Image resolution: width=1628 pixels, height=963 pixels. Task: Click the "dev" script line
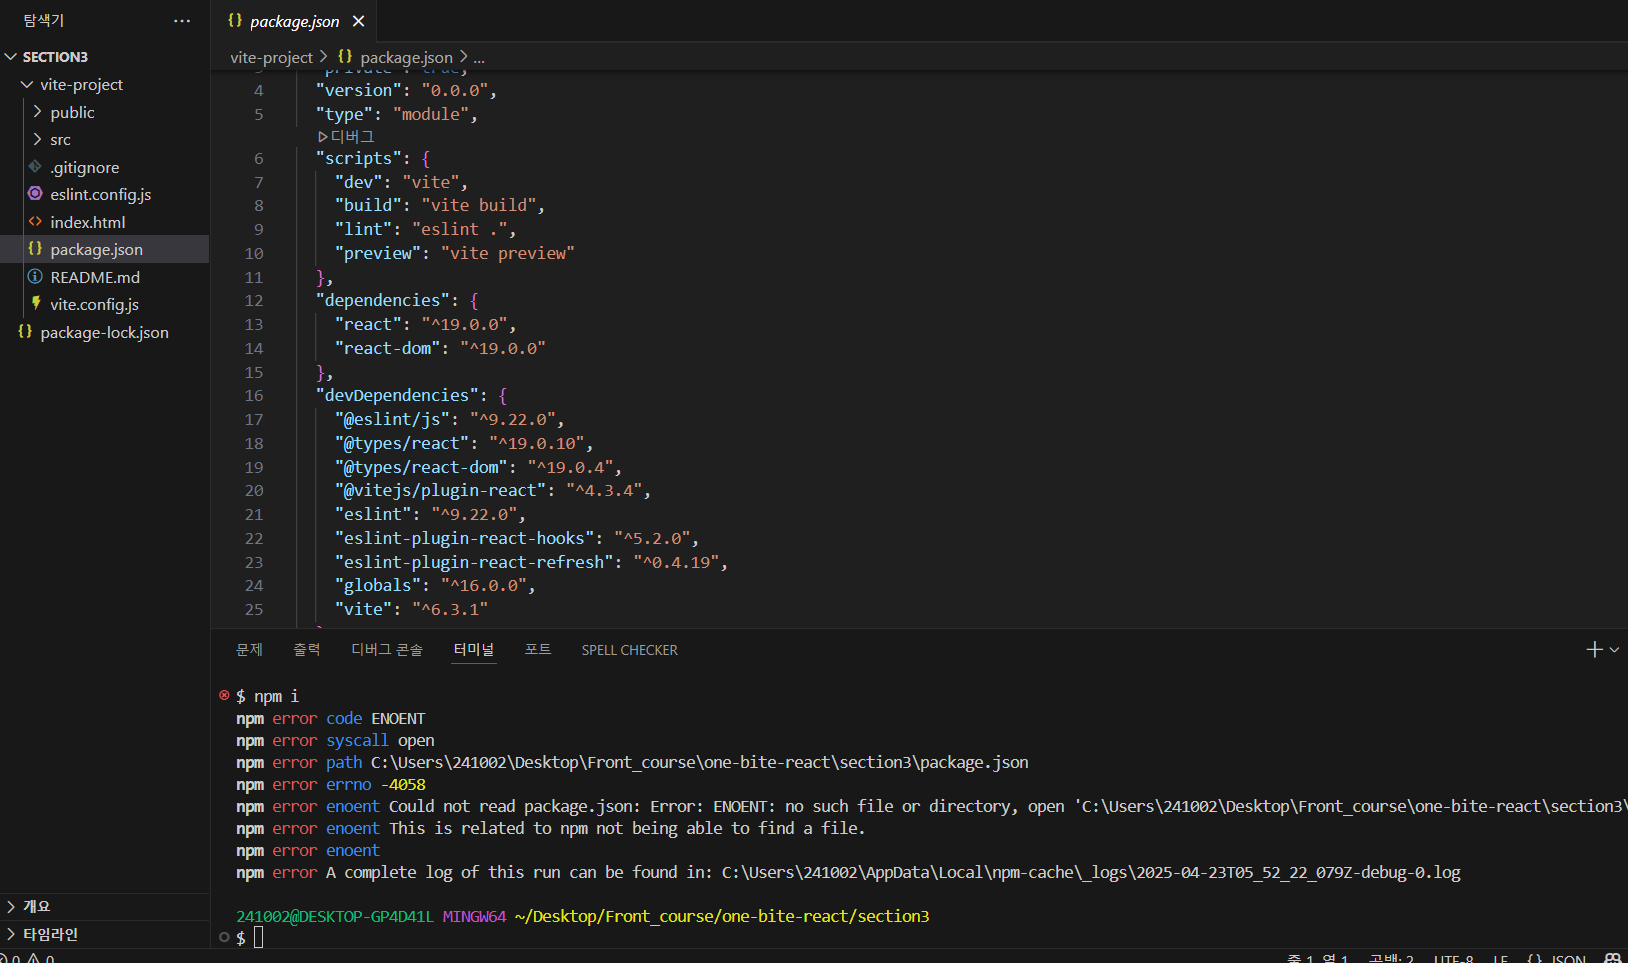pyautogui.click(x=401, y=182)
